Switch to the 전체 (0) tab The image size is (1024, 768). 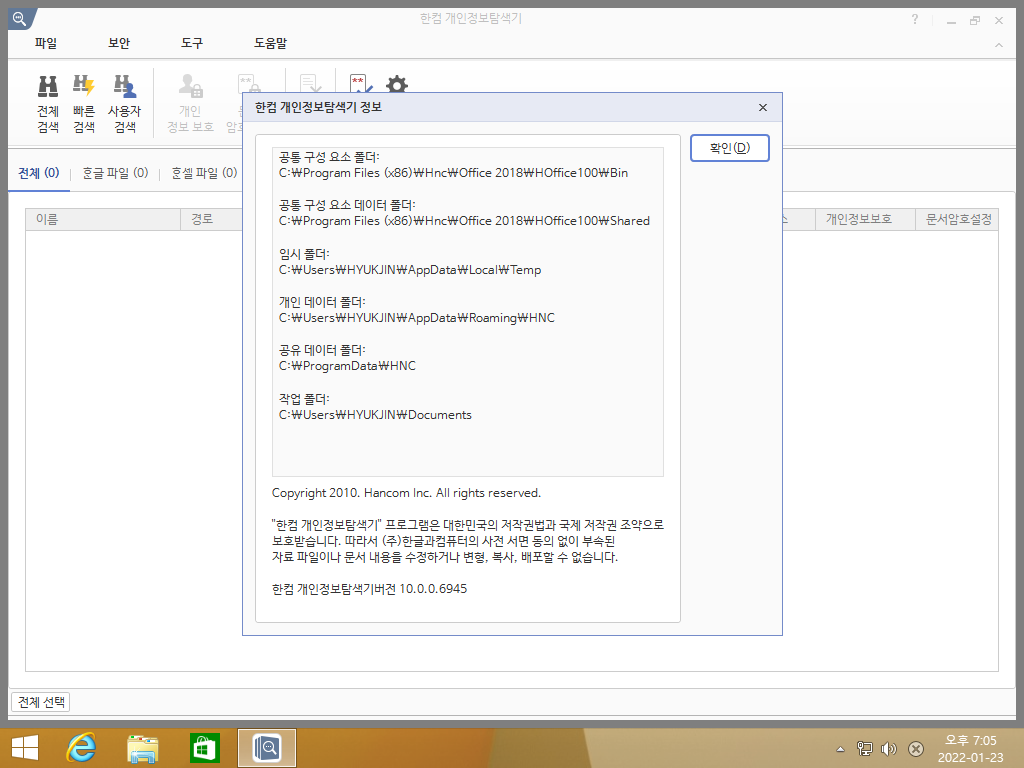point(39,173)
